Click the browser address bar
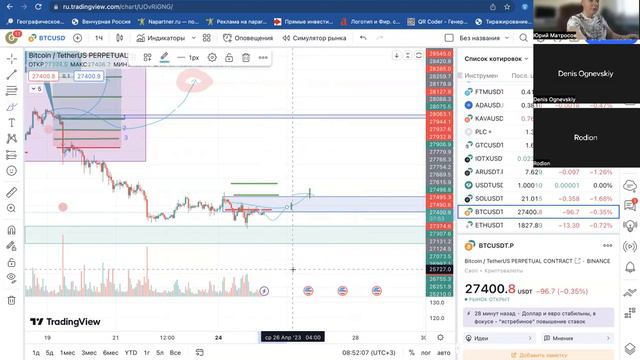640x360 pixels. point(269,7)
